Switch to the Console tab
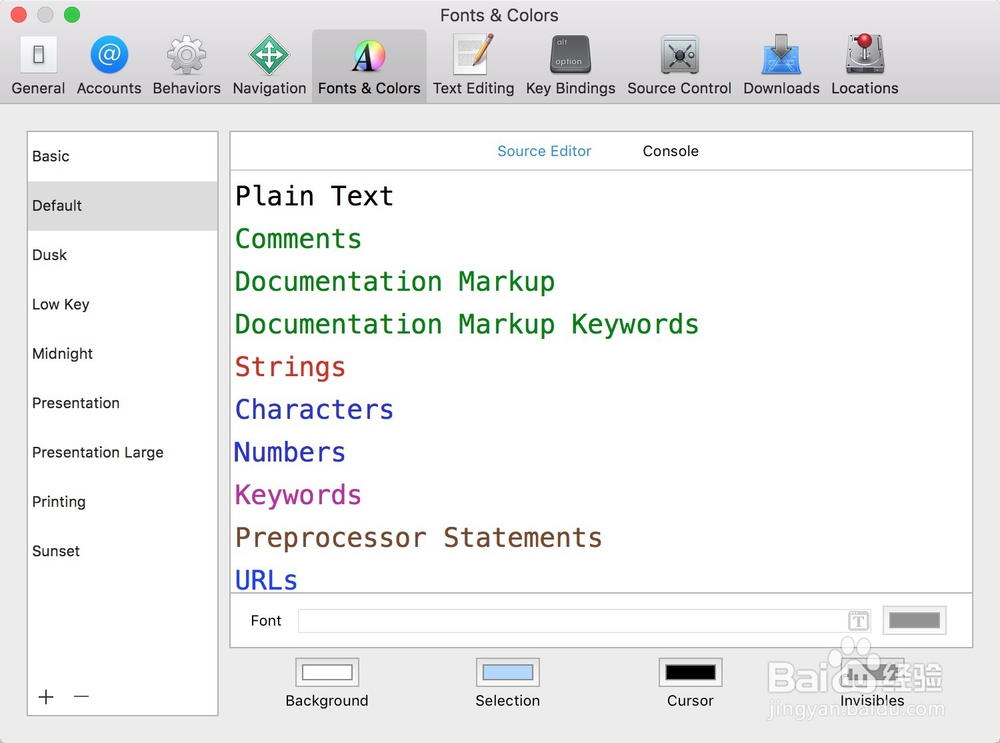The width and height of the screenshot is (1000, 743). click(670, 151)
